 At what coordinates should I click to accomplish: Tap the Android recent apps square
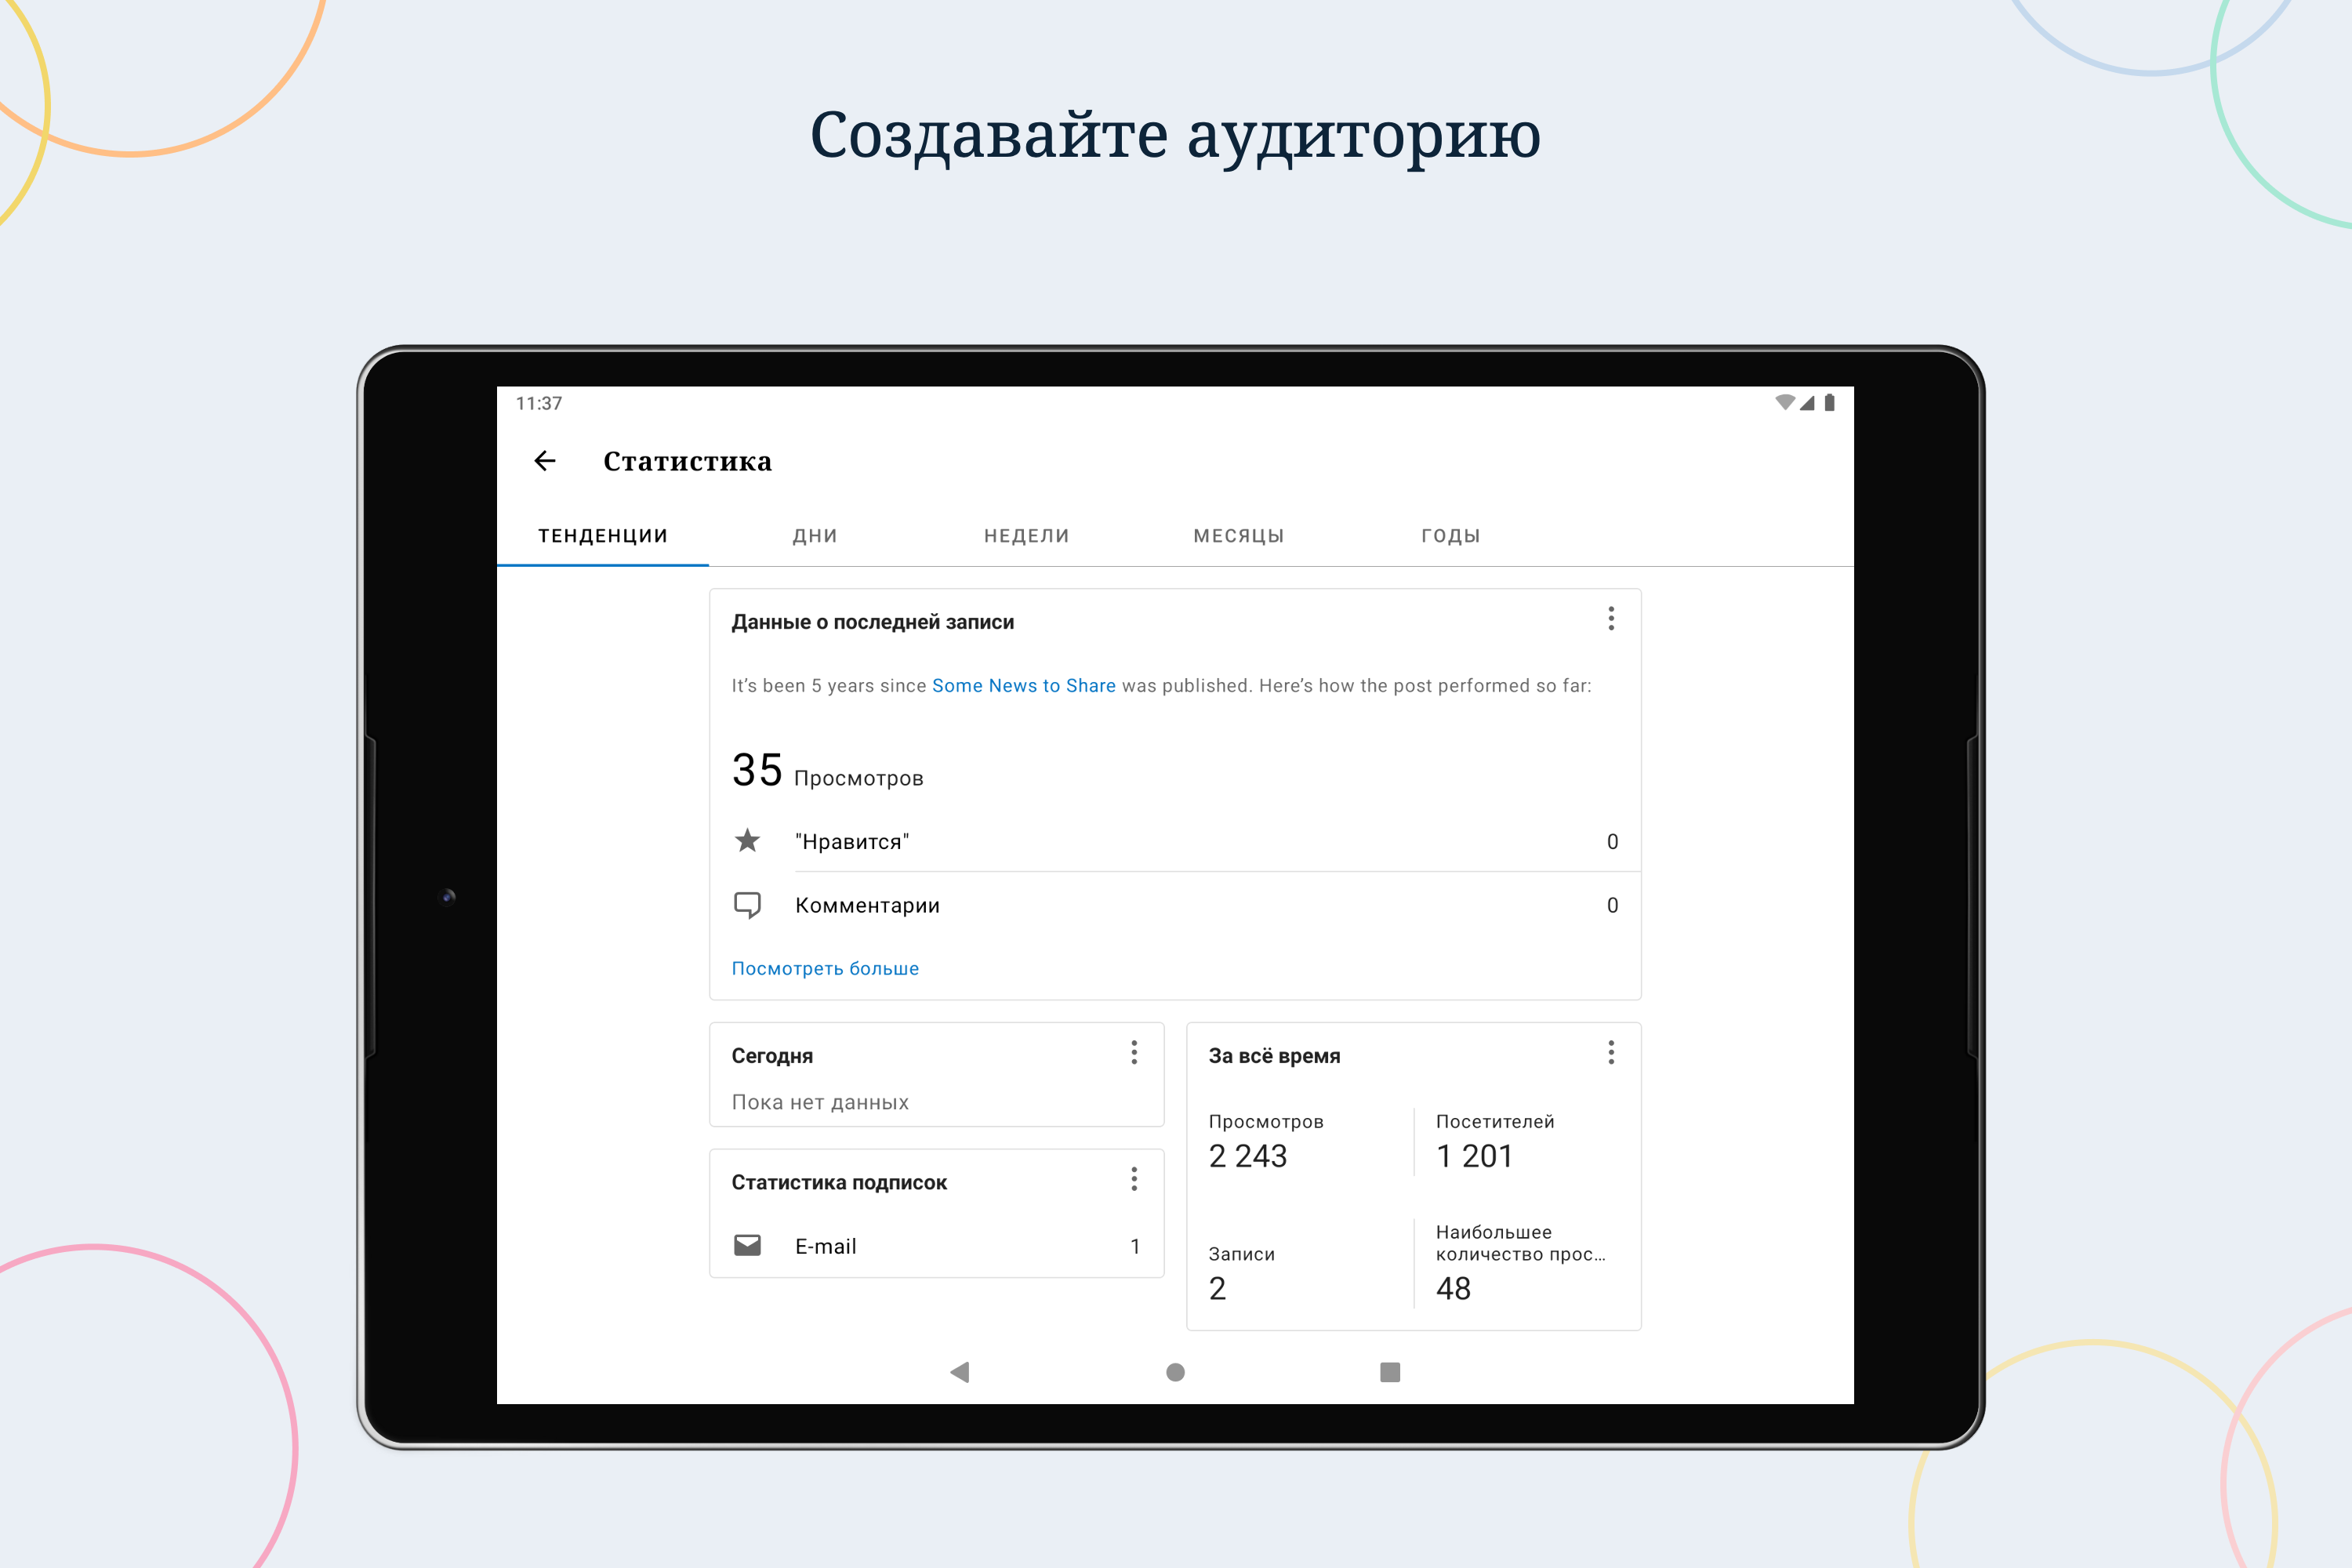[x=1390, y=1372]
